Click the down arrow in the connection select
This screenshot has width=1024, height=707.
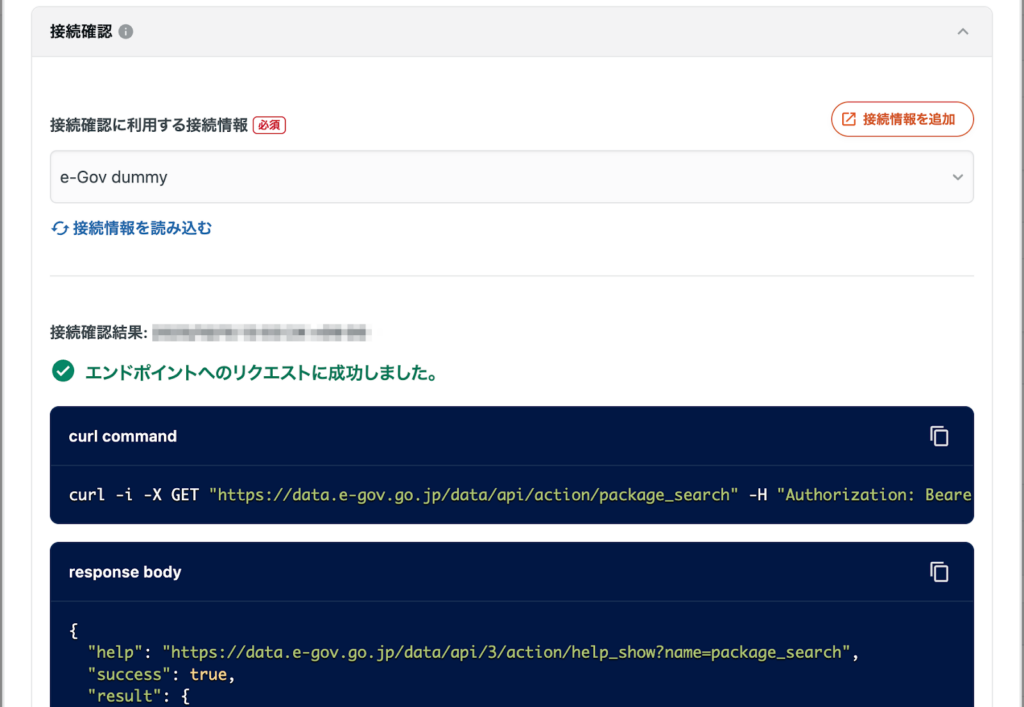tap(957, 177)
